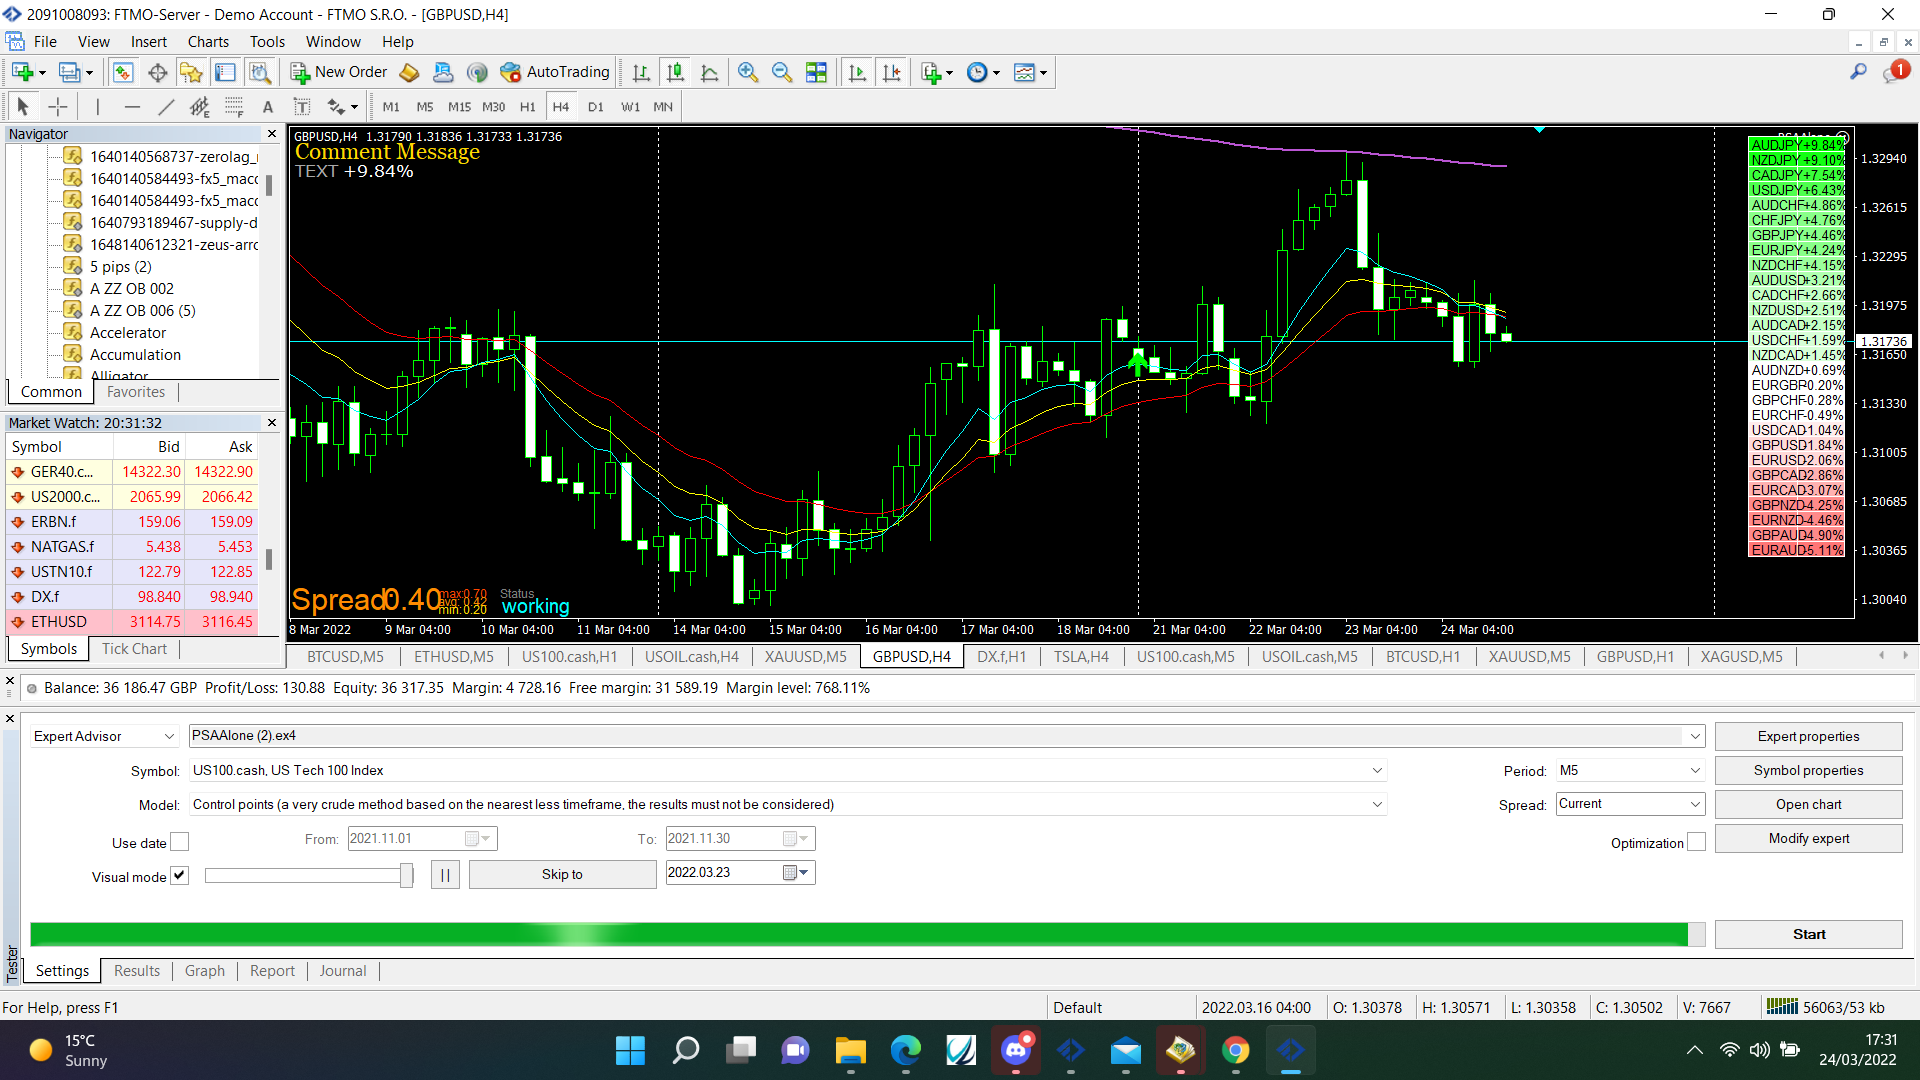Switch chart to the H1 timeframe
Image resolution: width=1920 pixels, height=1080 pixels.
[527, 106]
